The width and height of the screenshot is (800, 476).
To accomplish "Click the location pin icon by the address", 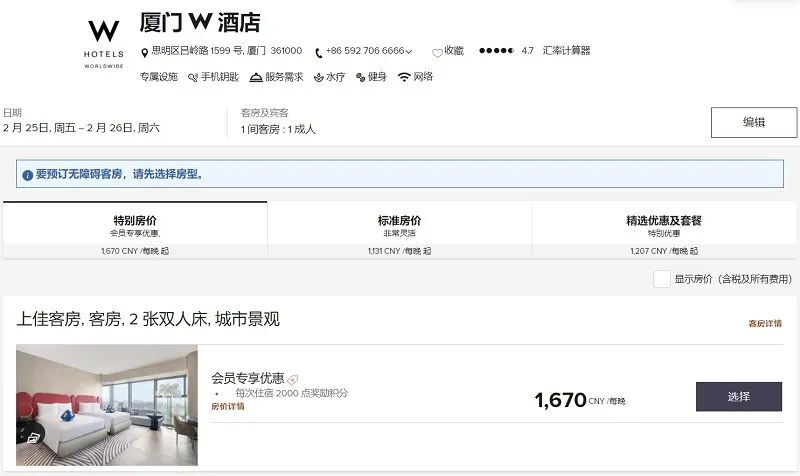I will click(144, 53).
